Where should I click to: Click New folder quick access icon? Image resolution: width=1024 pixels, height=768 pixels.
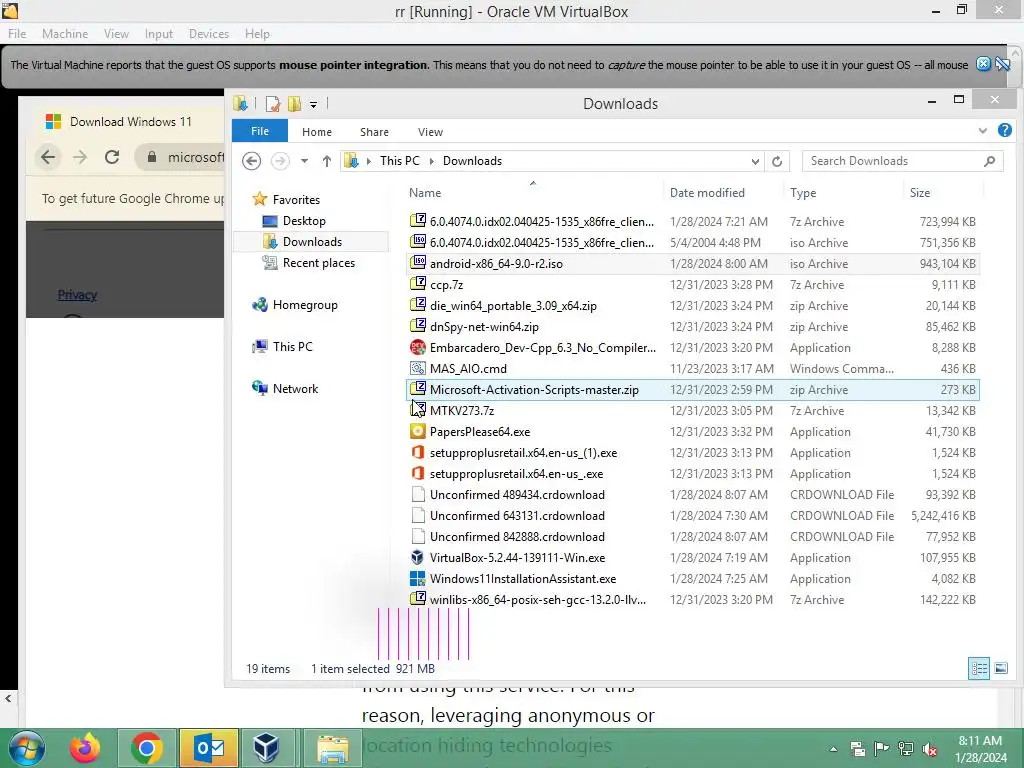295,103
